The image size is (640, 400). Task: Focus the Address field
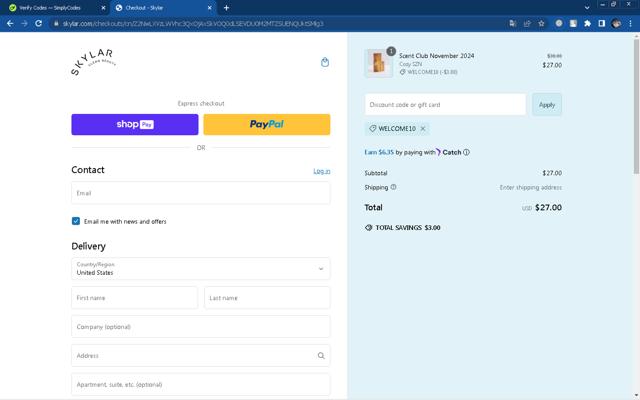(200, 356)
